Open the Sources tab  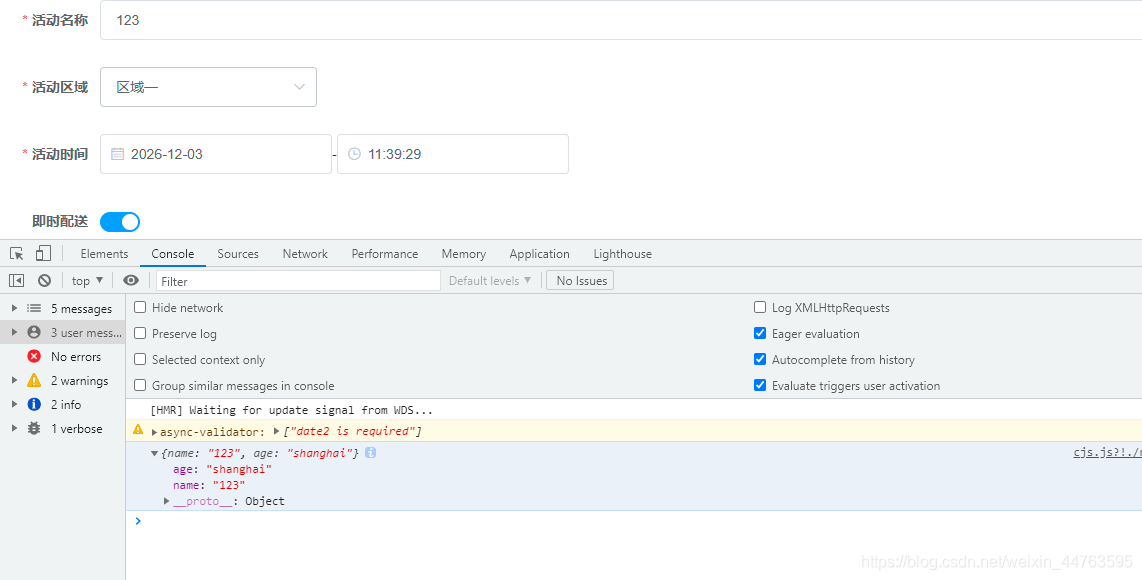tap(238, 254)
